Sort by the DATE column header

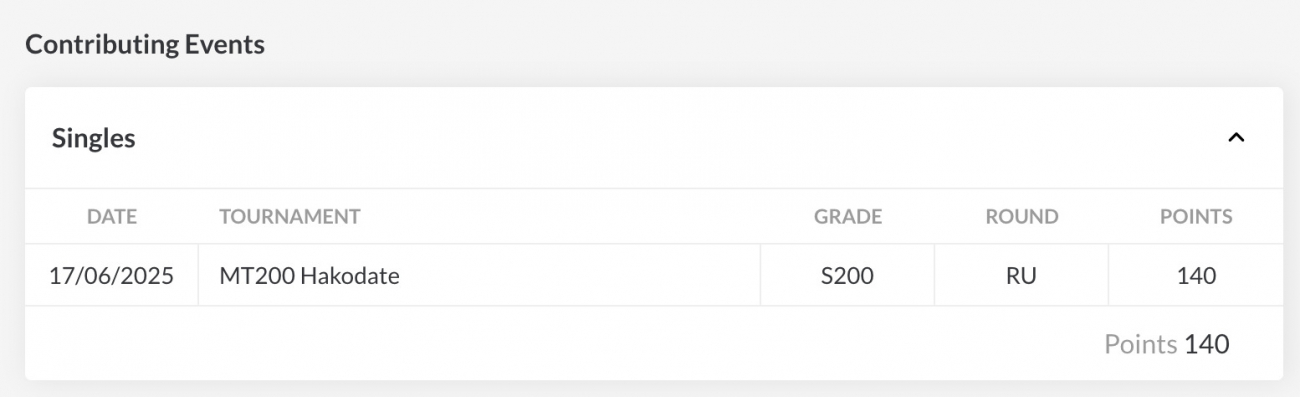pos(112,216)
